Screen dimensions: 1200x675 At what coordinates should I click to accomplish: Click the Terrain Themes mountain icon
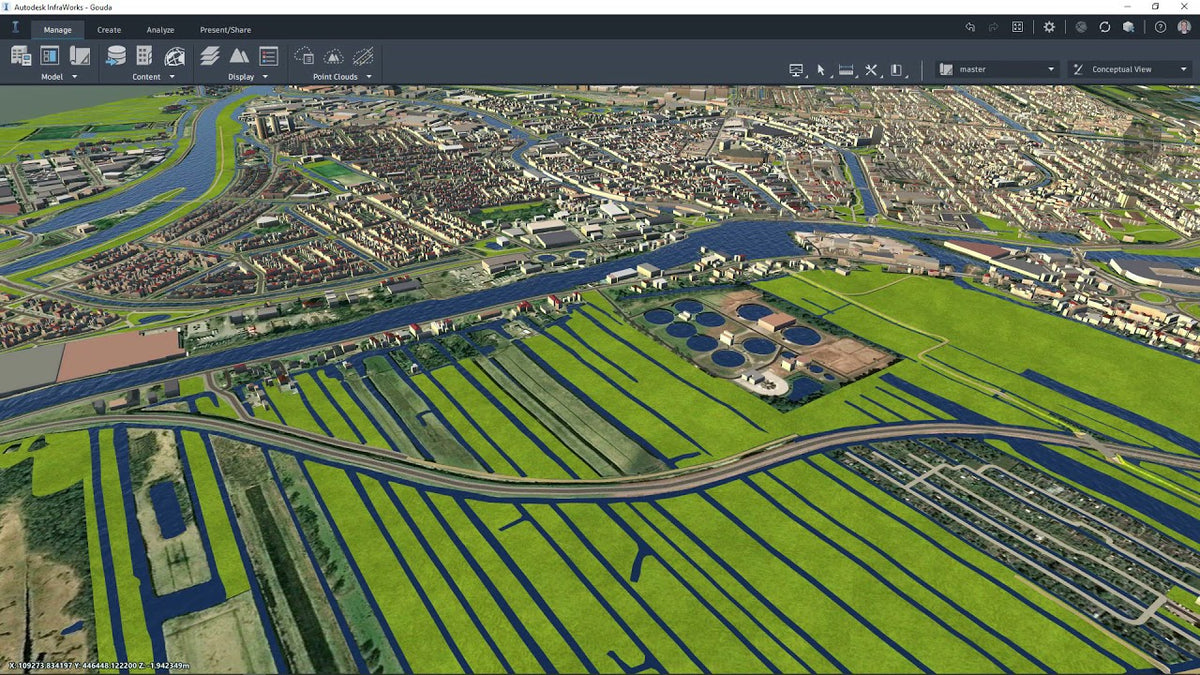point(239,56)
